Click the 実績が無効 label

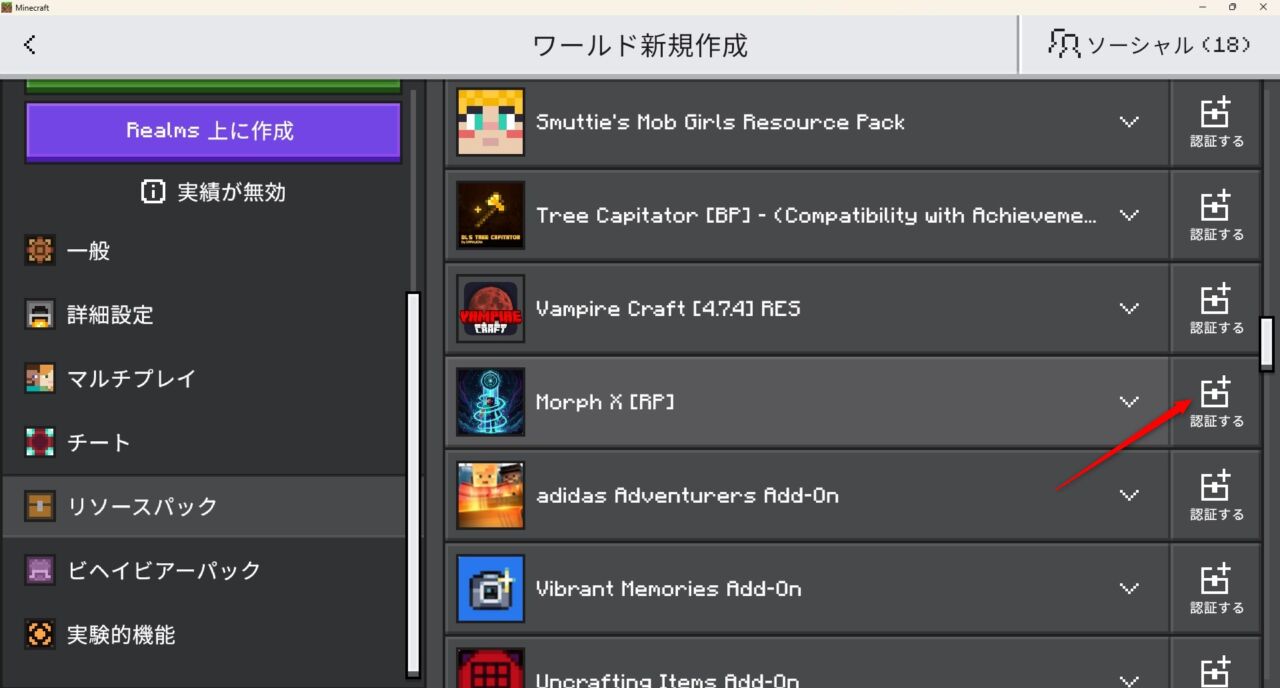click(231, 192)
